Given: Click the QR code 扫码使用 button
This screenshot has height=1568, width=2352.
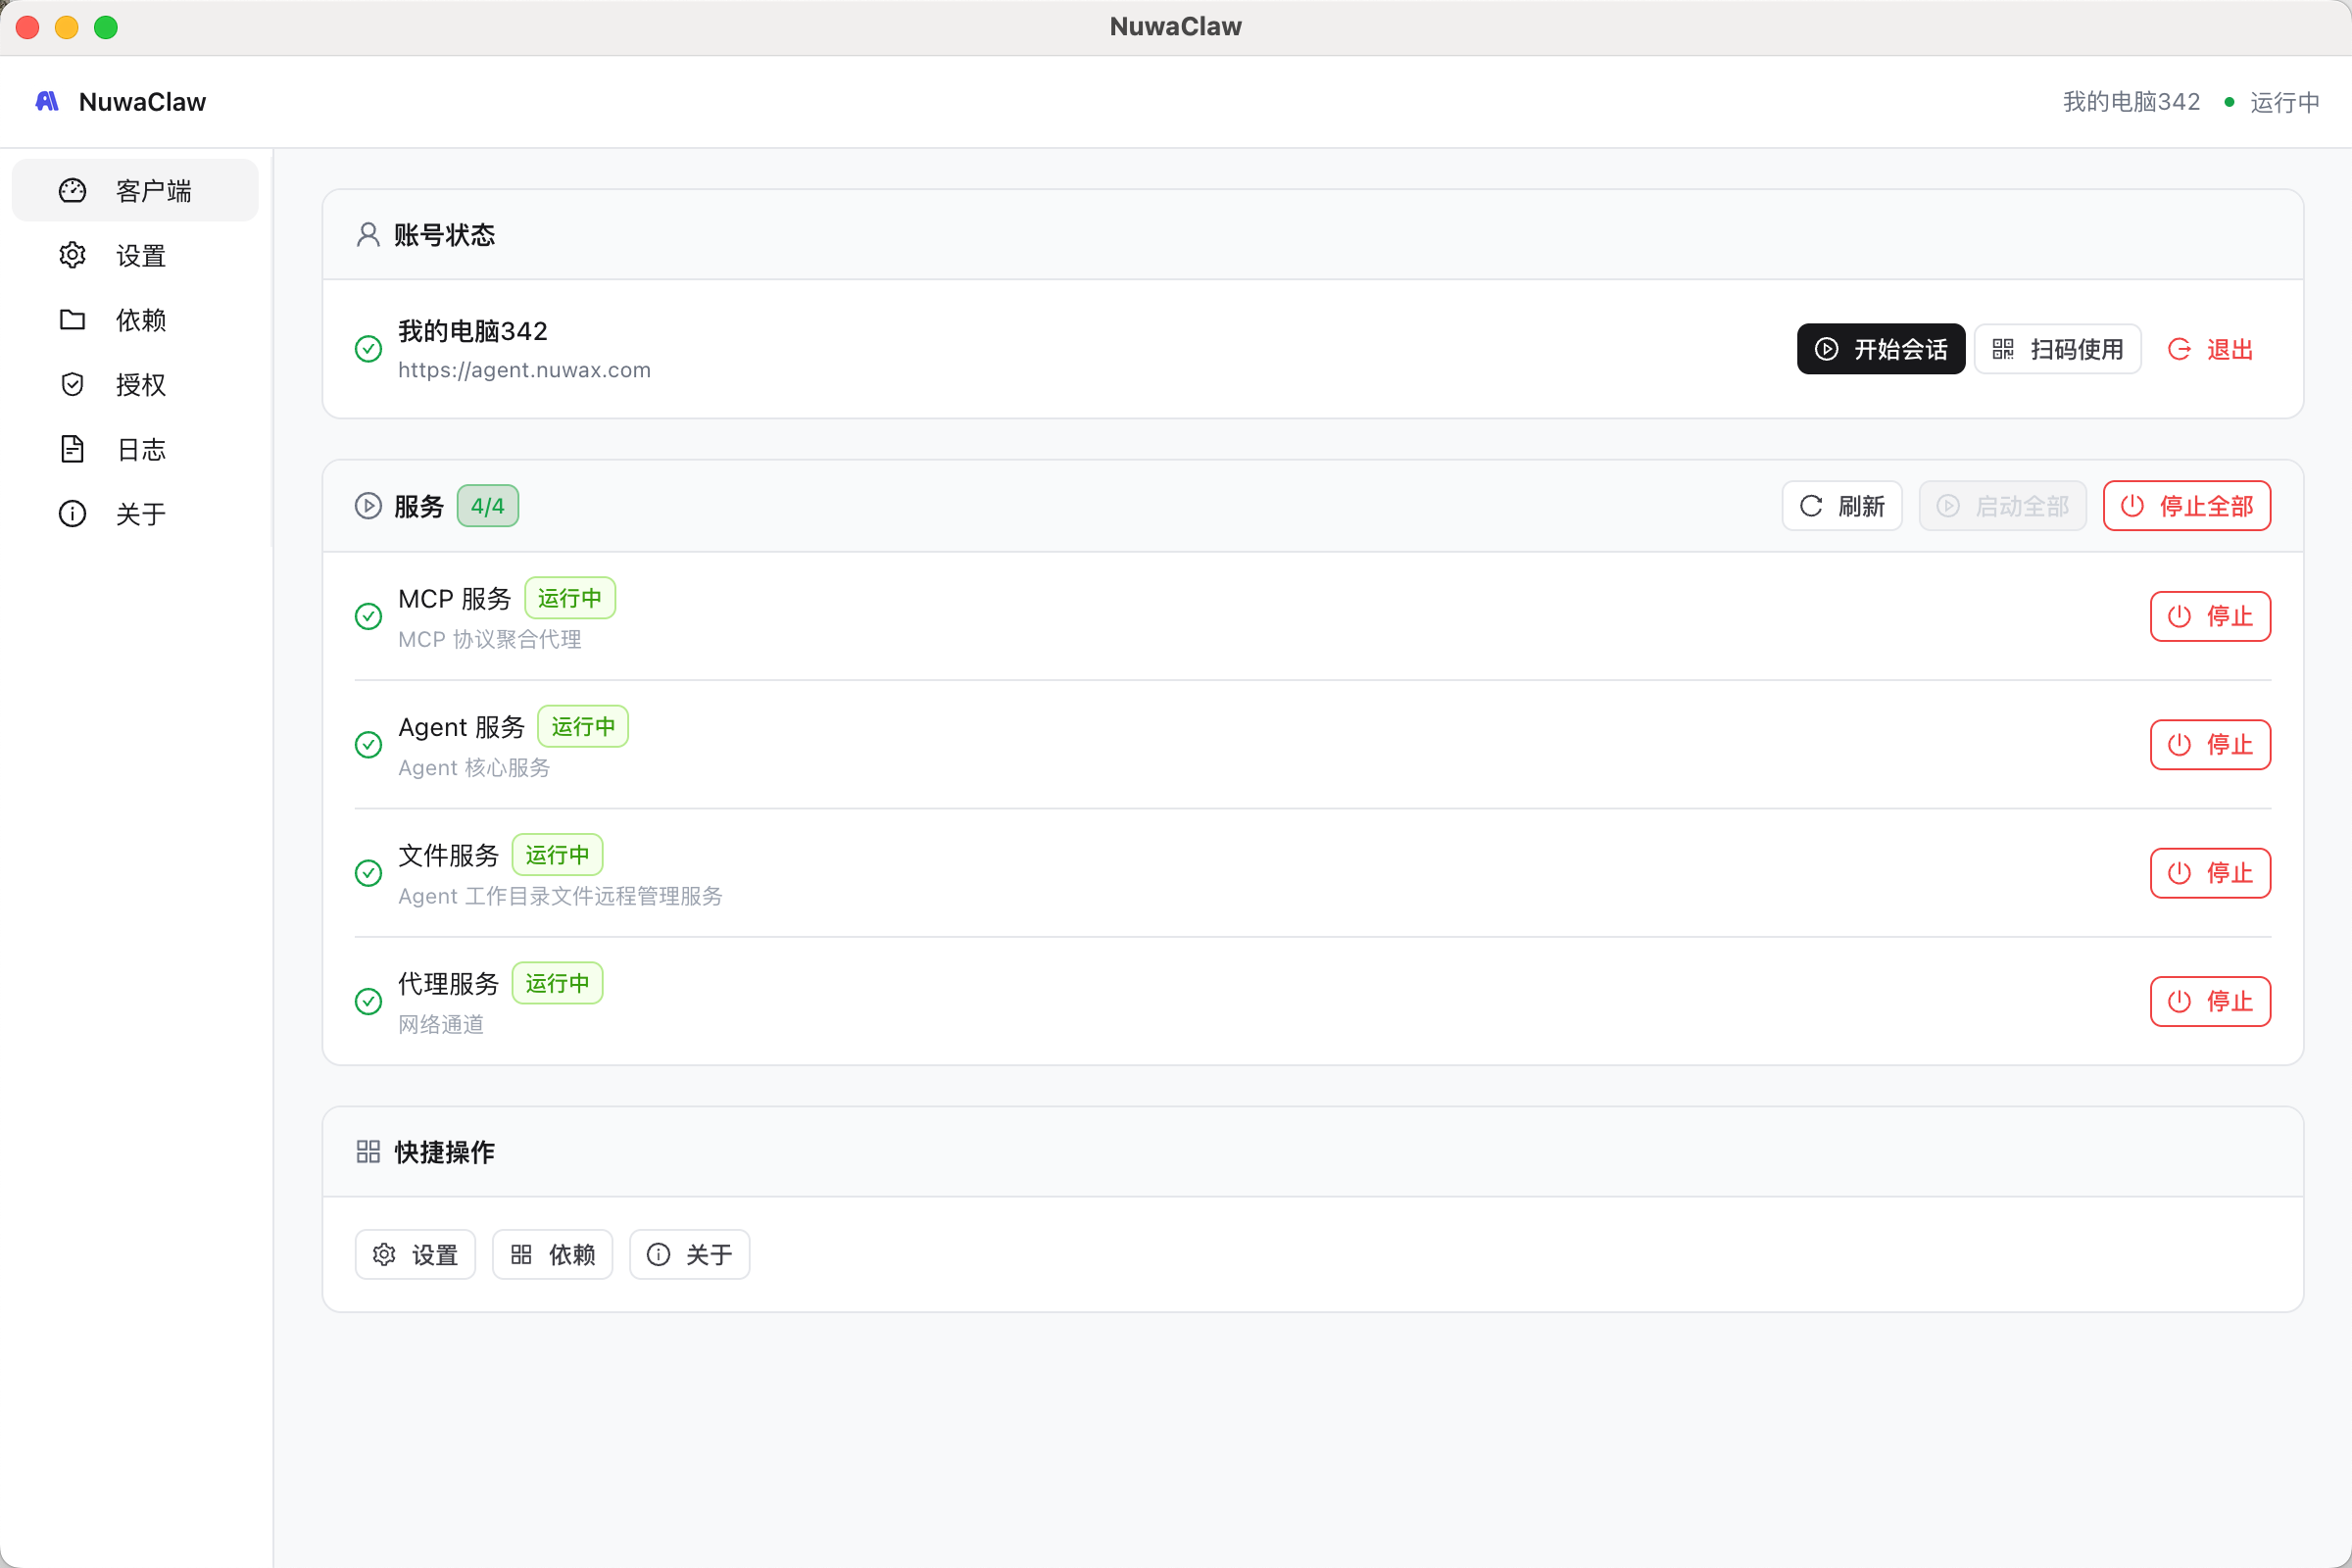Looking at the screenshot, I should pyautogui.click(x=2057, y=349).
